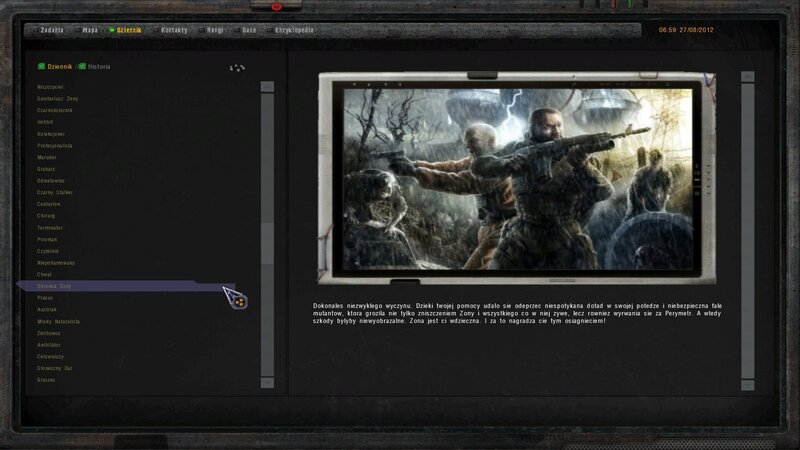The width and height of the screenshot is (800, 450).
Task: Open the Zadania tab
Action: (x=52, y=30)
